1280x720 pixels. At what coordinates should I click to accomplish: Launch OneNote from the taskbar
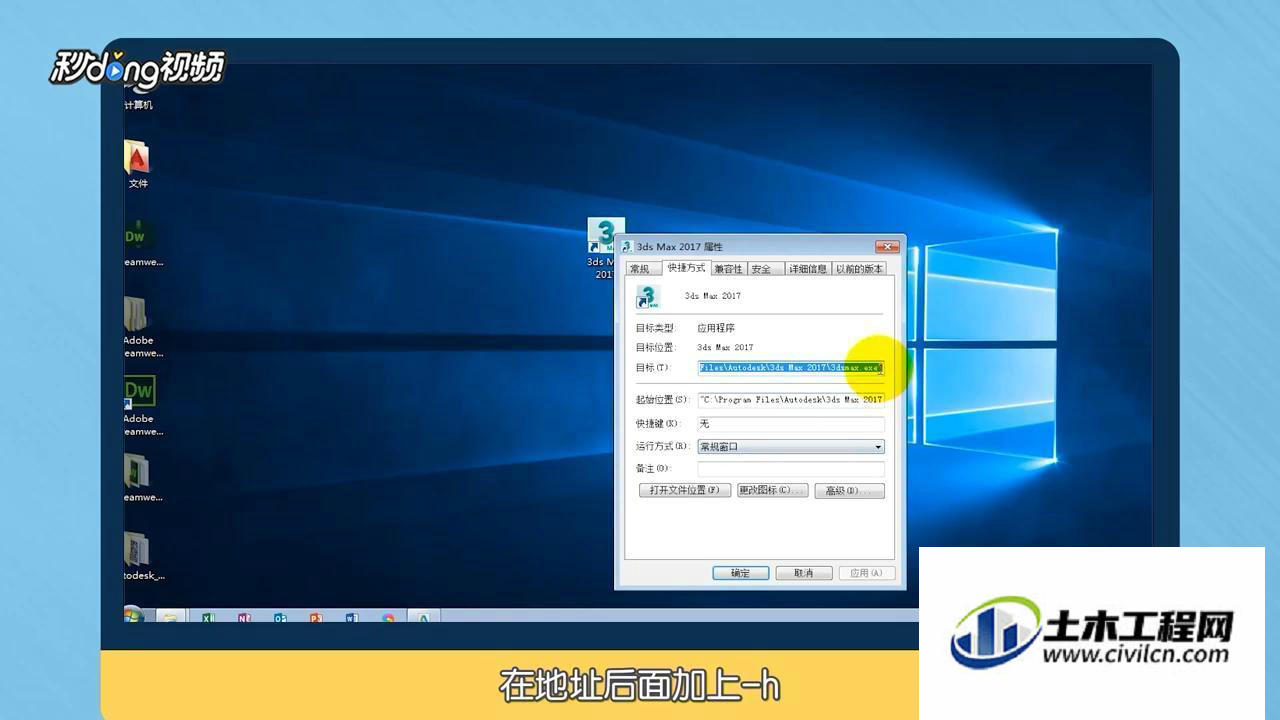[x=245, y=618]
